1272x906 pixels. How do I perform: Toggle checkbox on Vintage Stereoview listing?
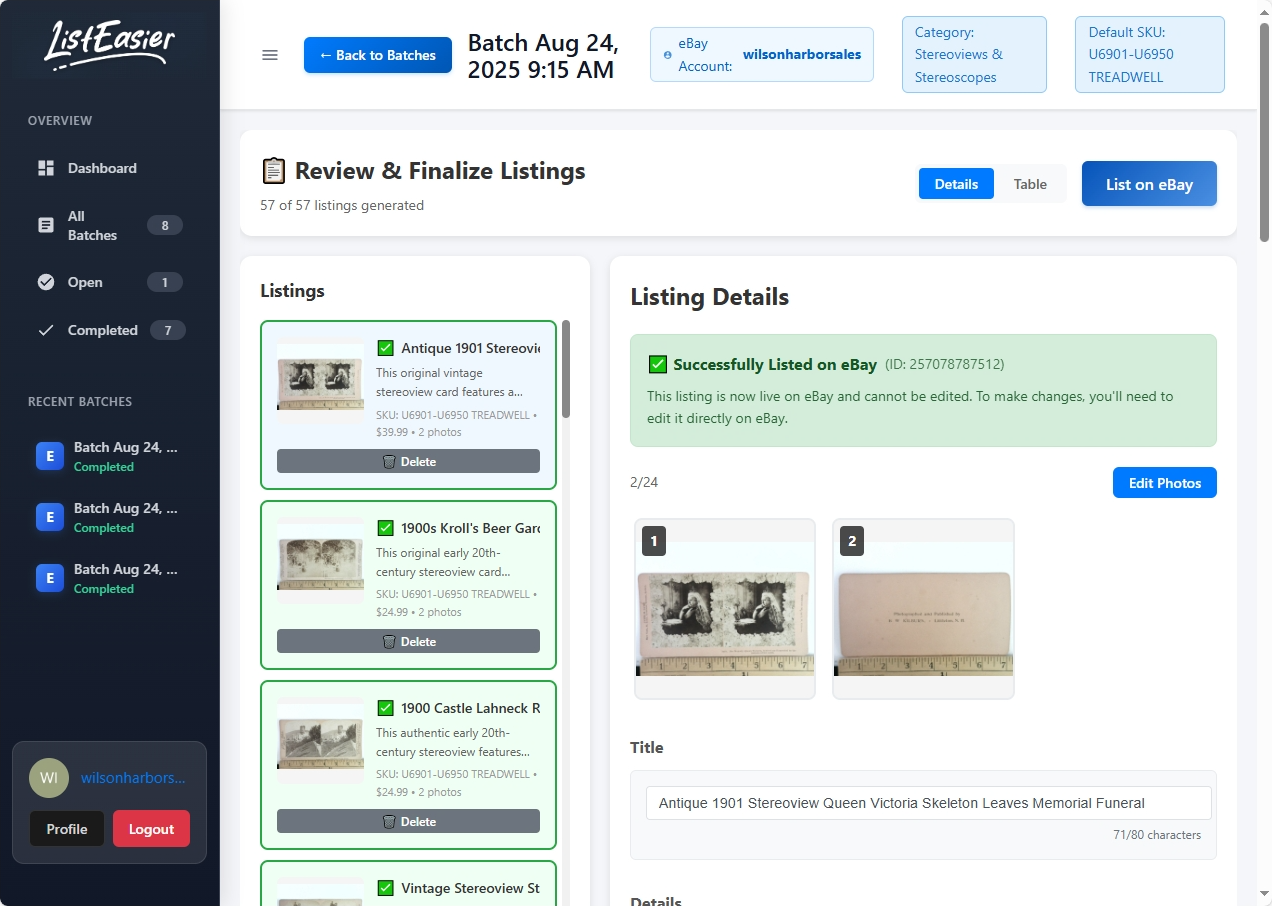coord(385,888)
